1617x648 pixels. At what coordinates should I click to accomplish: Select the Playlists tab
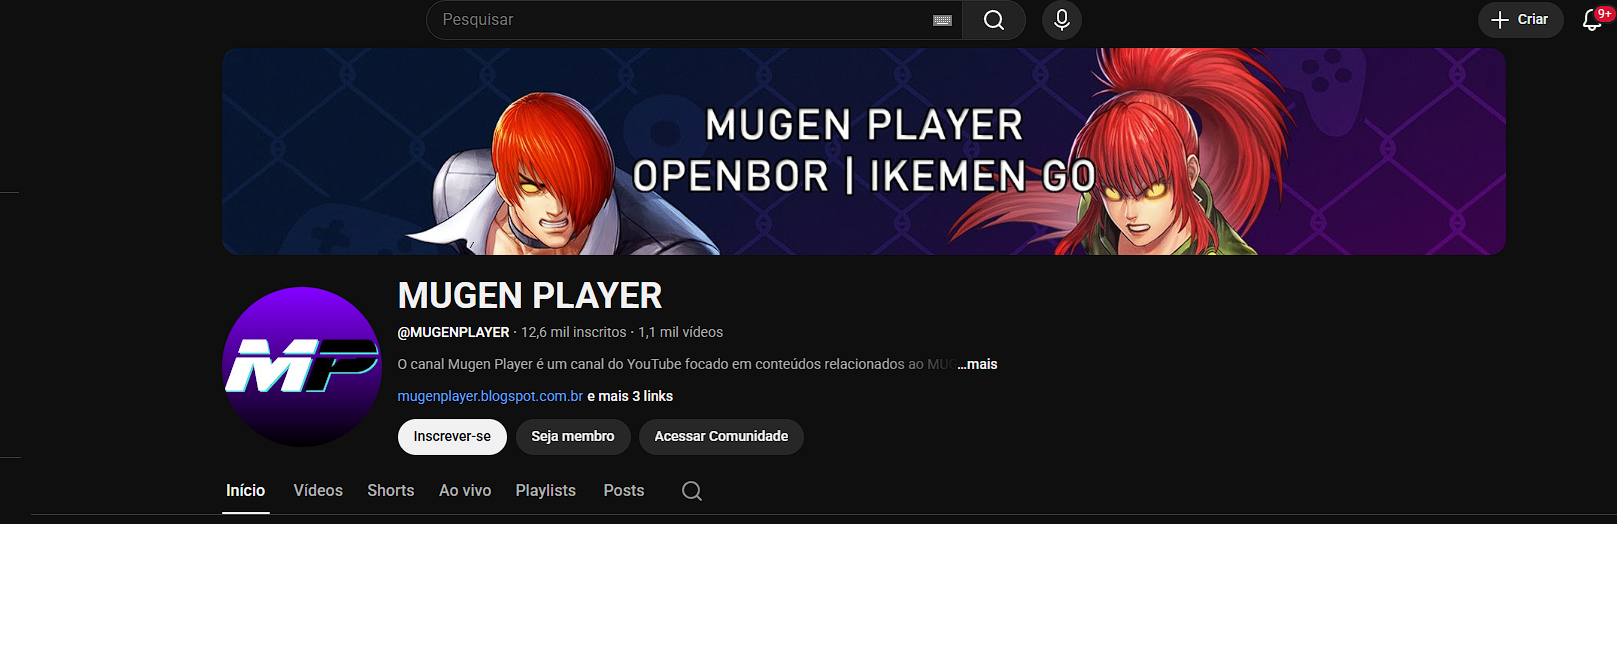click(x=545, y=491)
